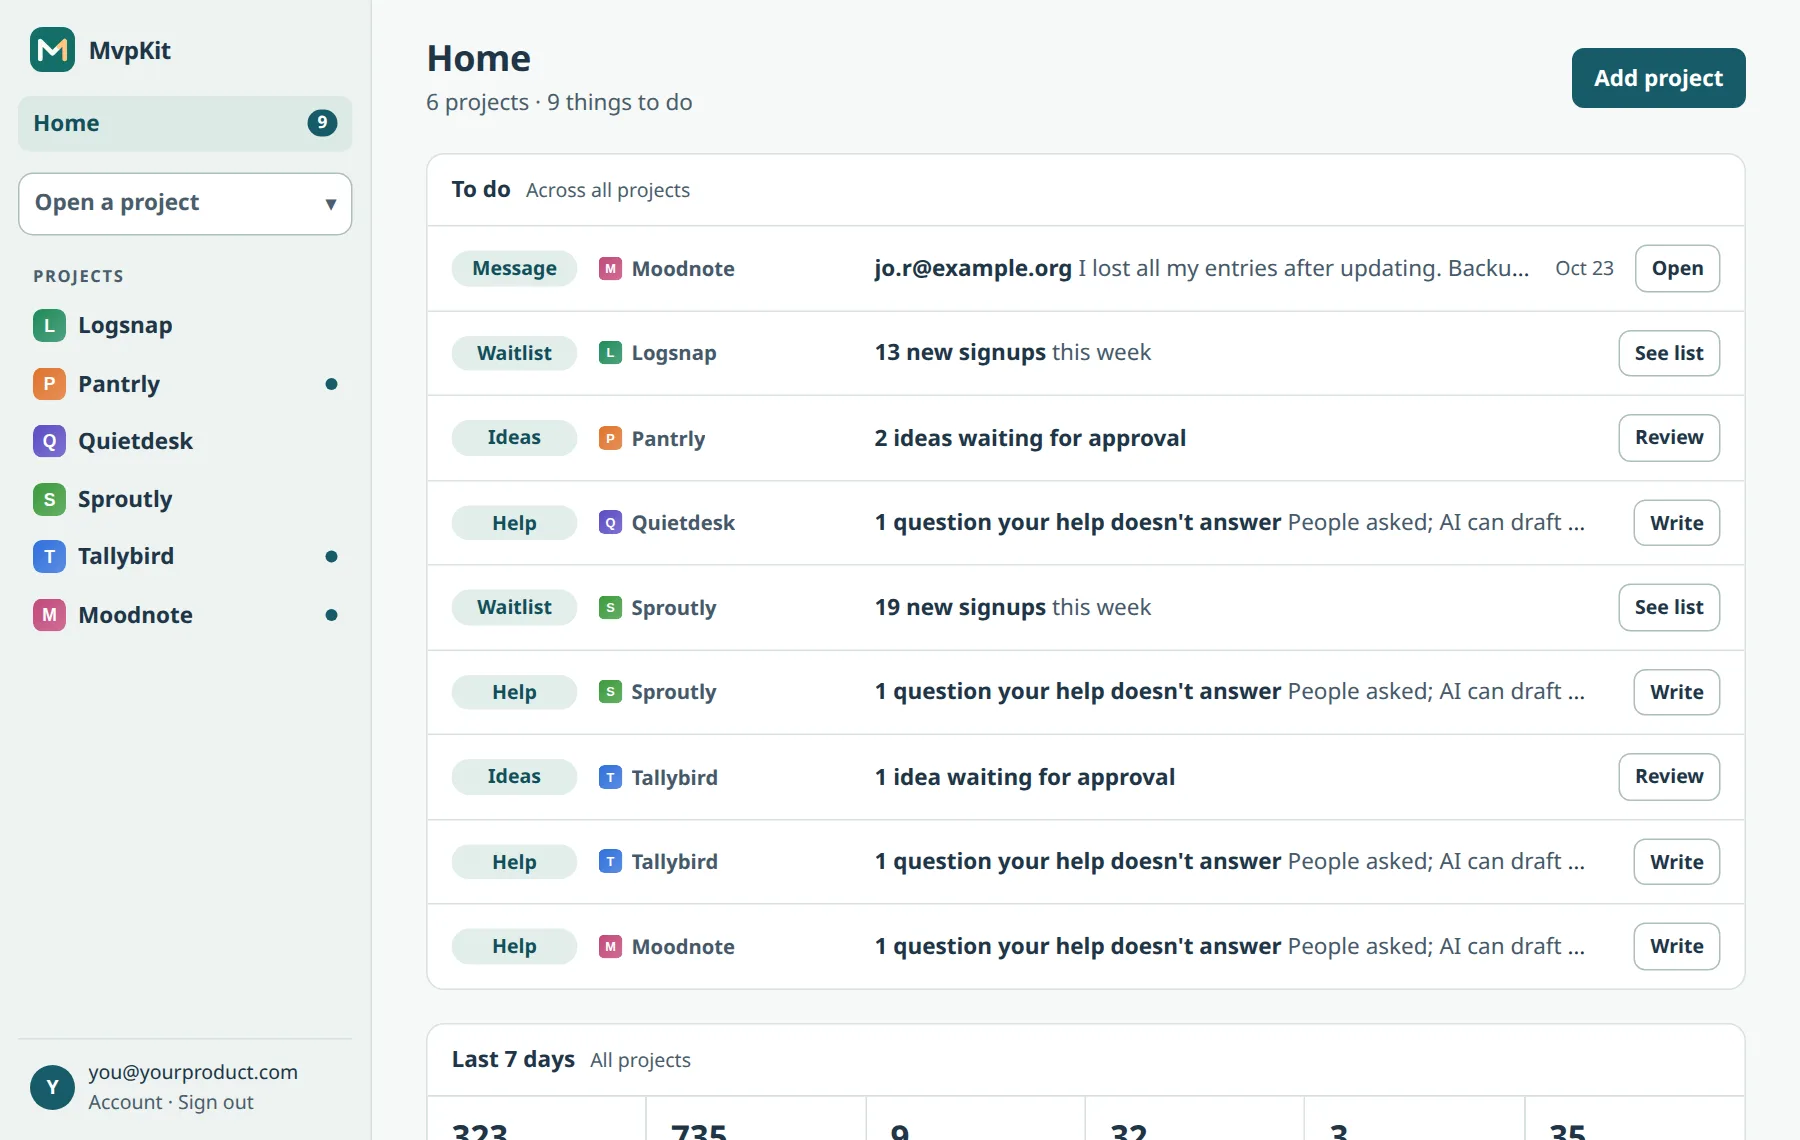Open the jo.r@example.org message from Moodnote
Image resolution: width=1800 pixels, height=1140 pixels.
[1677, 268]
